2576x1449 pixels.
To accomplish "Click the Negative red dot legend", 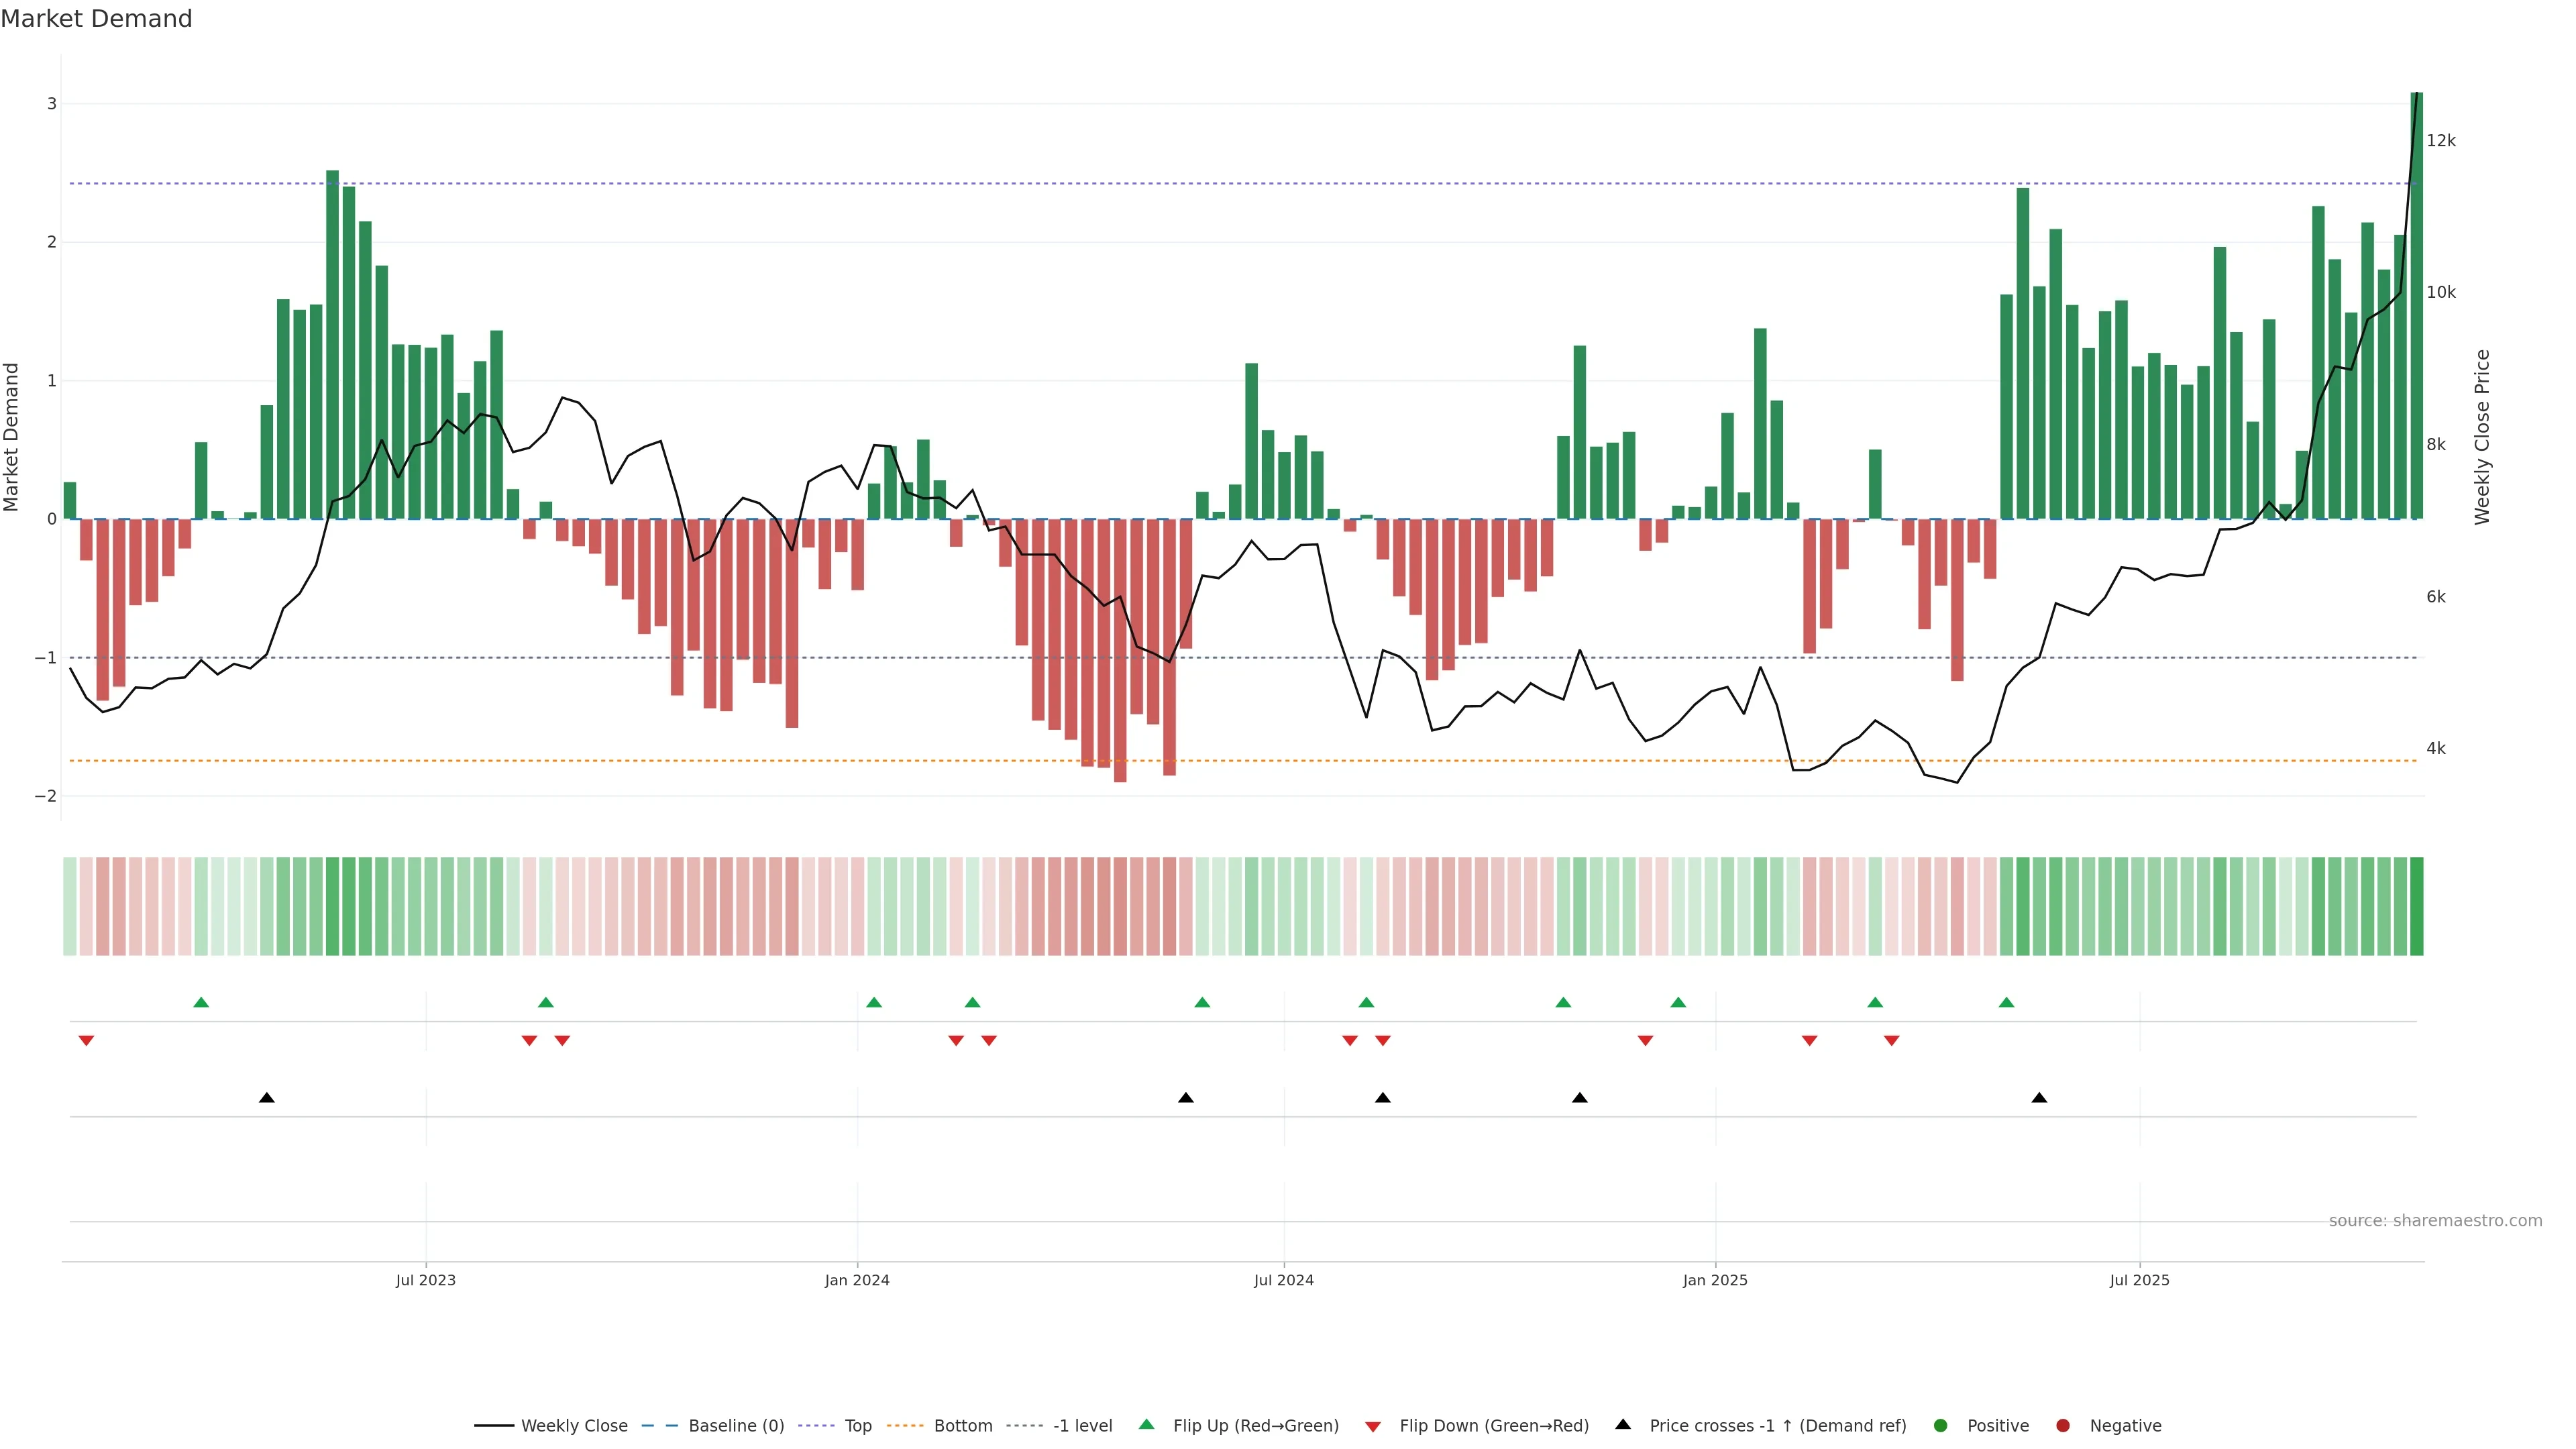I will [2063, 1426].
